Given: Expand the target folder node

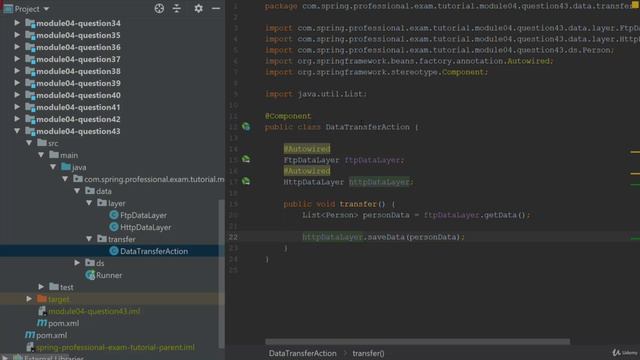Looking at the screenshot, I should click(x=29, y=299).
